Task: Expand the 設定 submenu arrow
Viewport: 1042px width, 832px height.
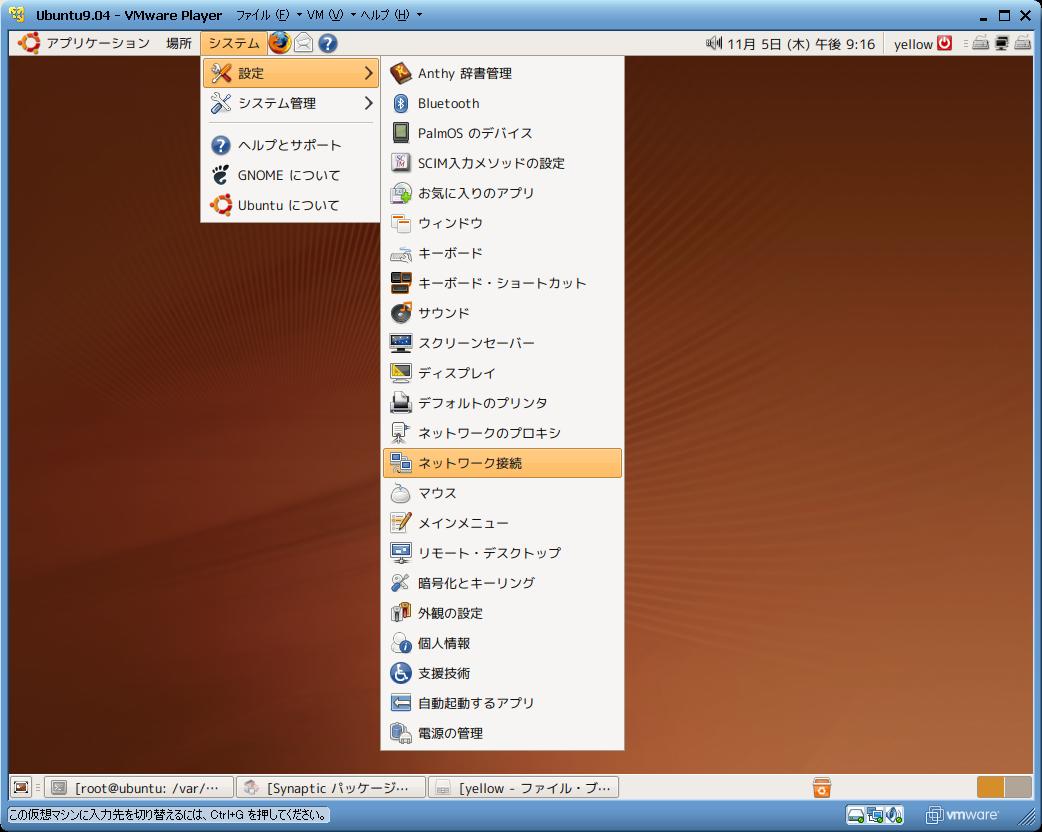Action: click(x=368, y=73)
